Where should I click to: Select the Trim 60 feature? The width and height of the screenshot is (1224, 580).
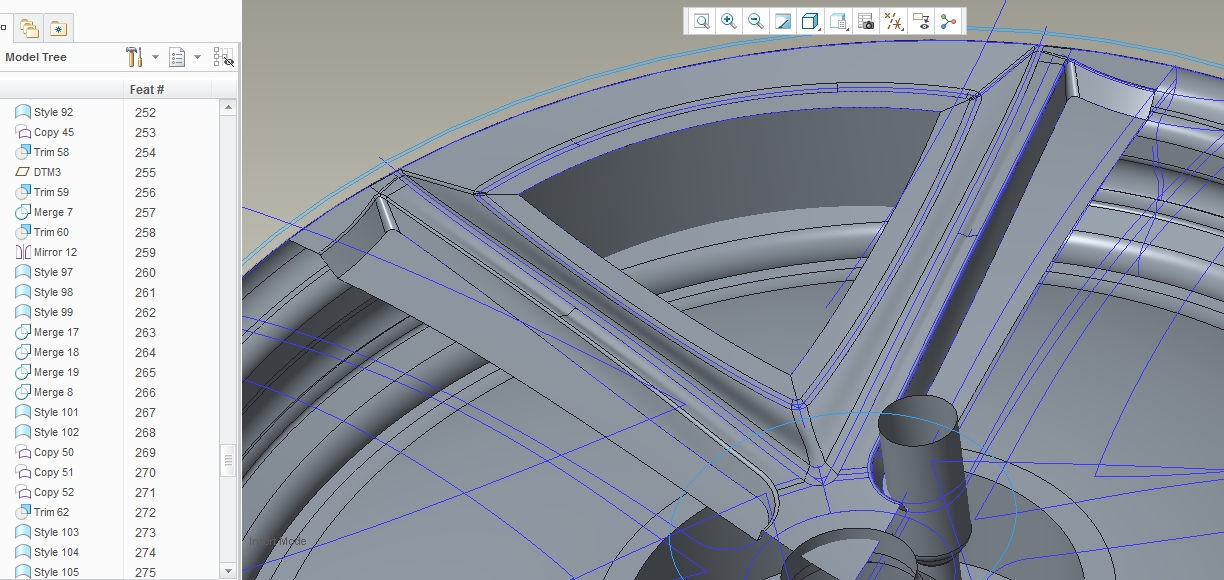pyautogui.click(x=42, y=232)
